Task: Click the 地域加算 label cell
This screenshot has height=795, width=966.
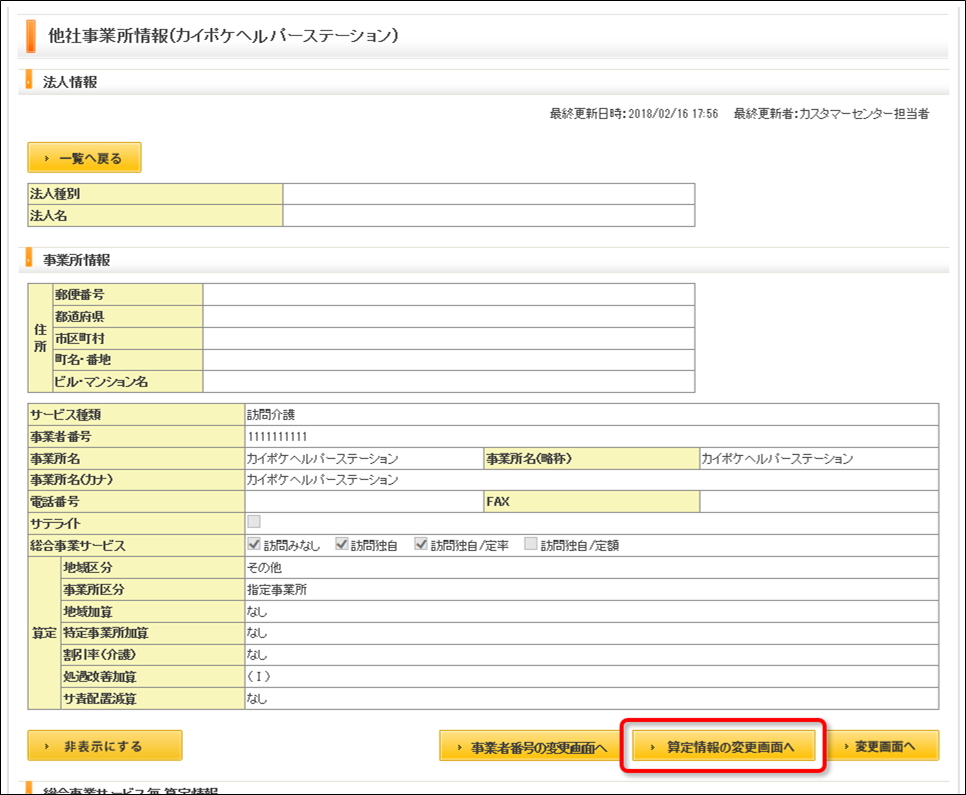Action: coord(153,611)
